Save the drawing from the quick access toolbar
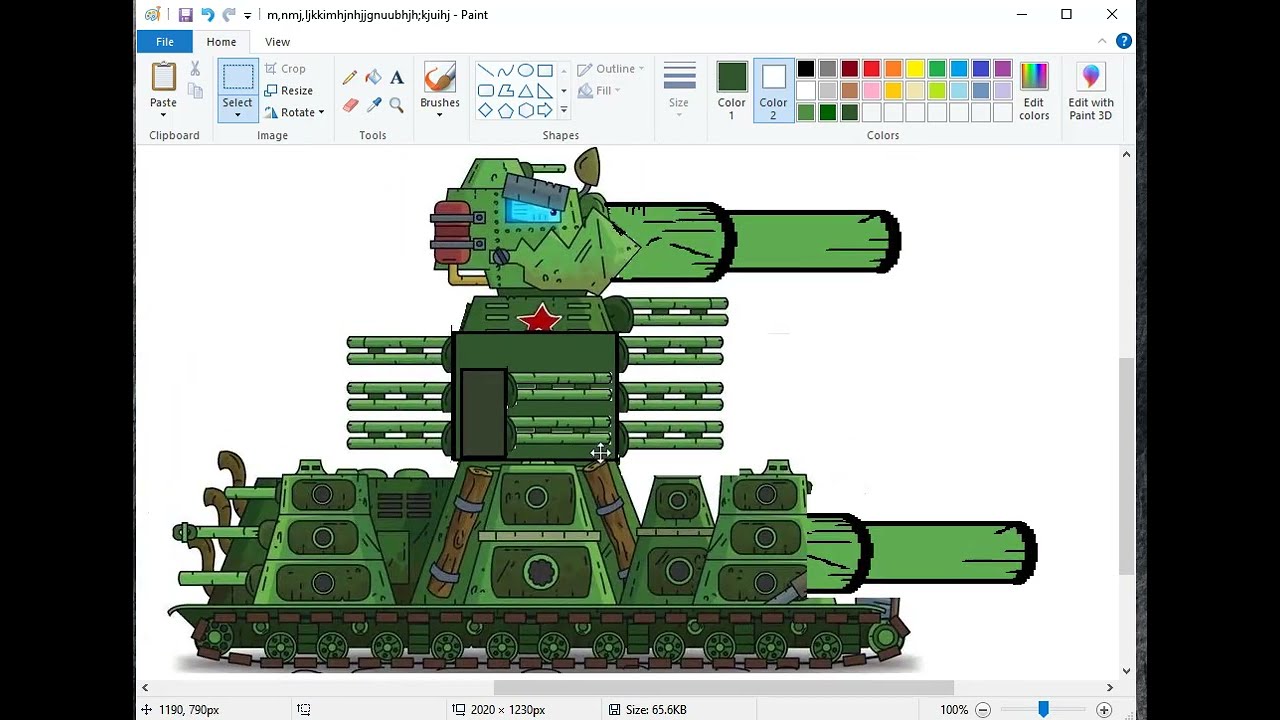This screenshot has width=1280, height=720. click(x=185, y=15)
